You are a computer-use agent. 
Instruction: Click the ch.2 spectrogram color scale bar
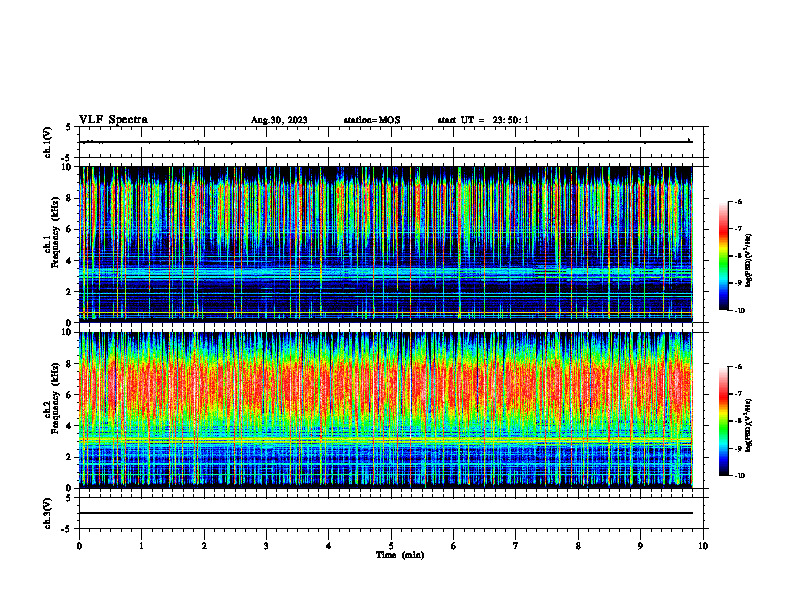(724, 421)
